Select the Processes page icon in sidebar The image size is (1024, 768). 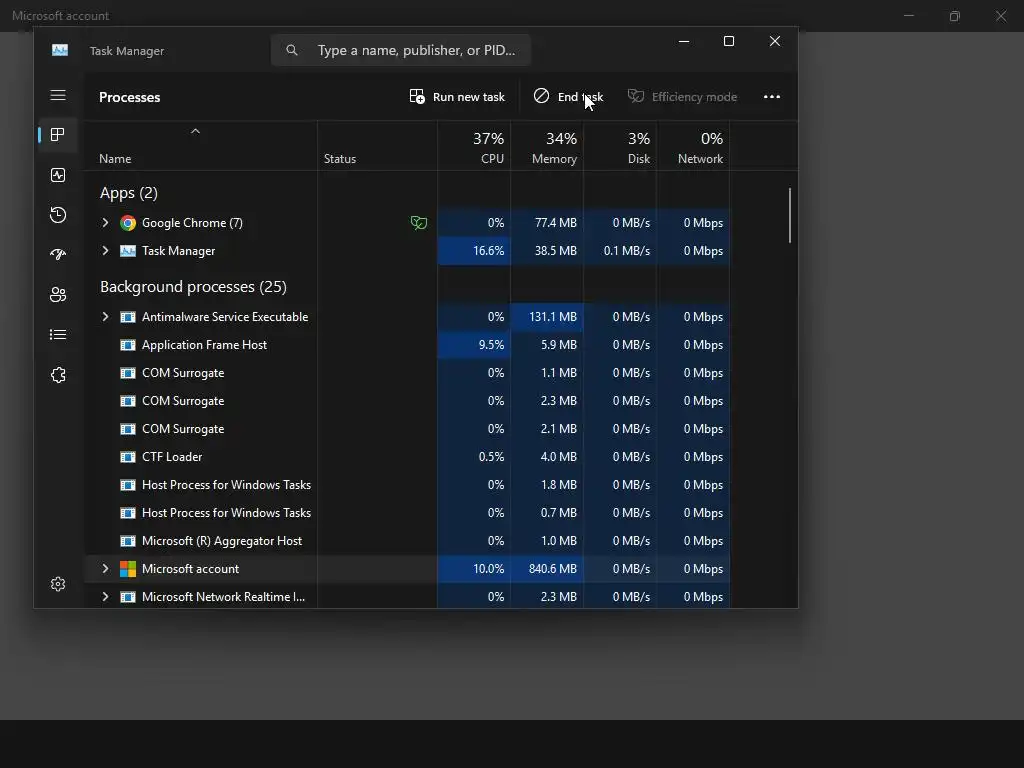(x=58, y=135)
